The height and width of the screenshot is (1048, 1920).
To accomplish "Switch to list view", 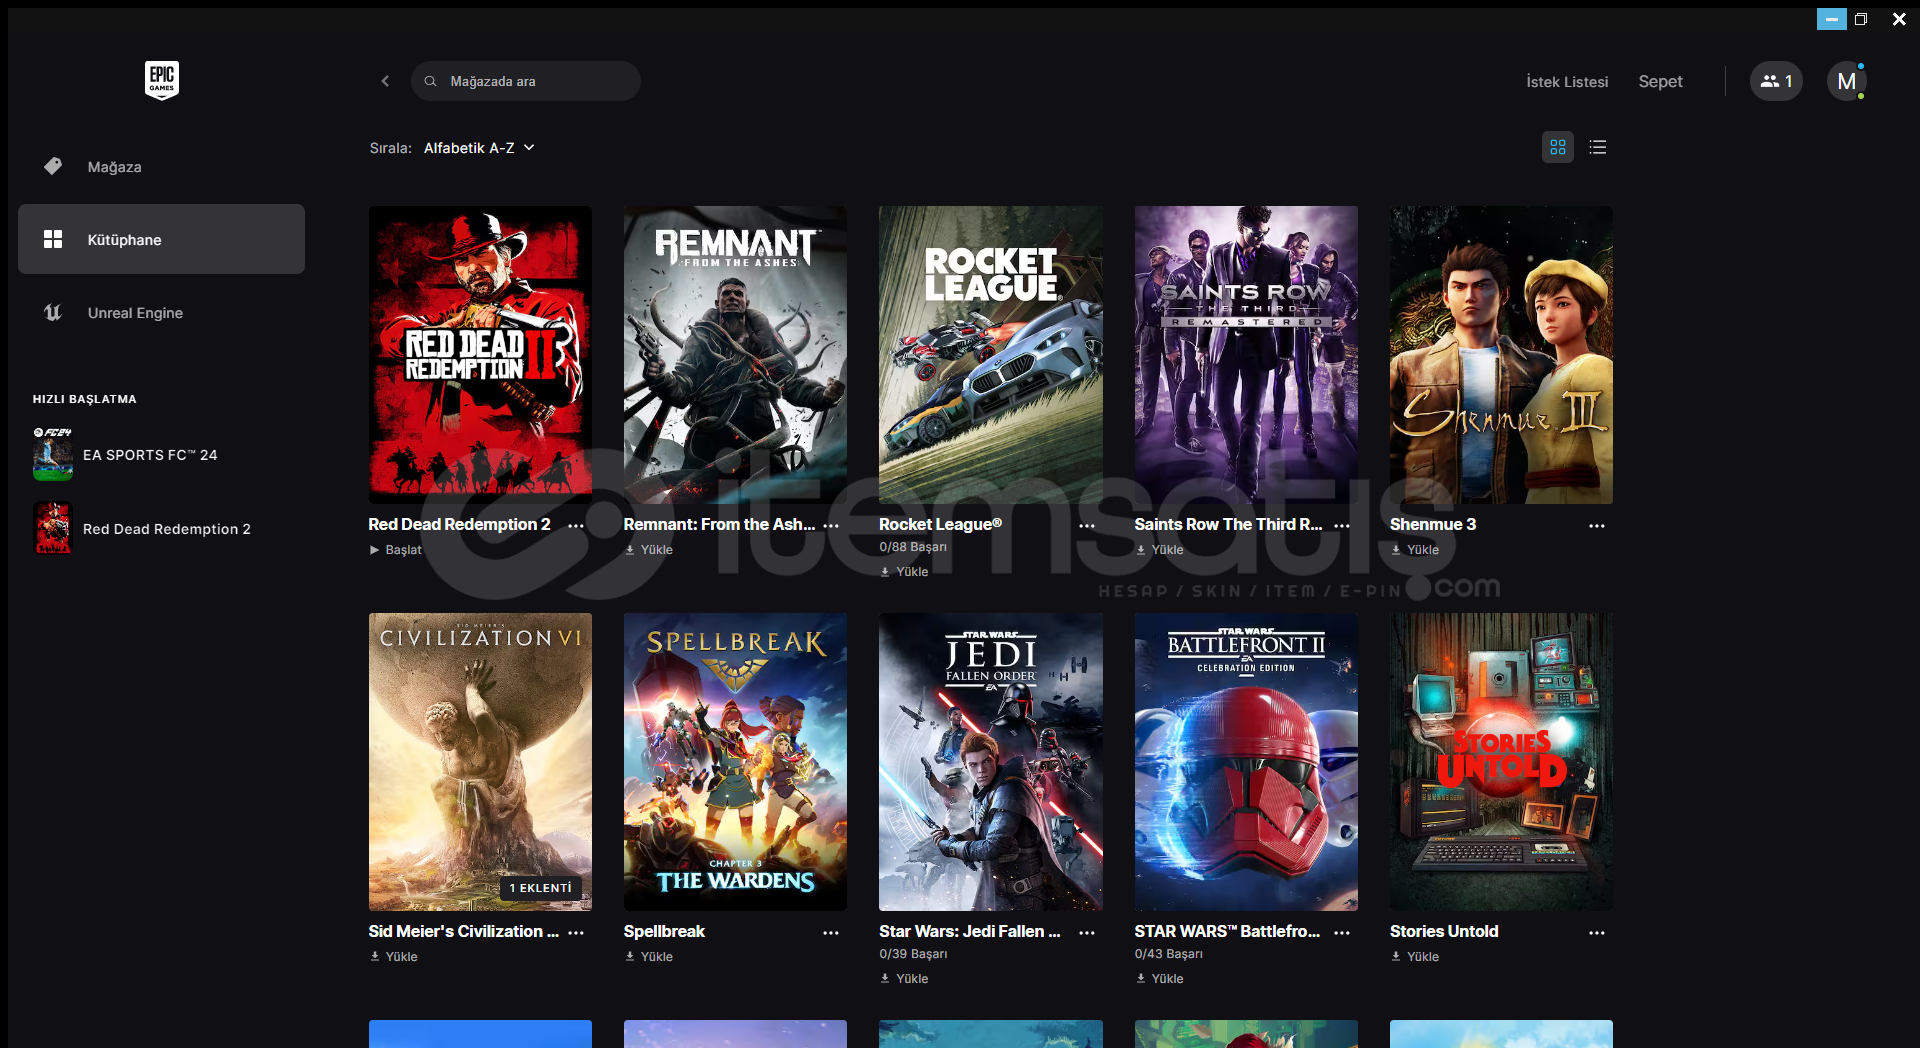I will point(1598,147).
